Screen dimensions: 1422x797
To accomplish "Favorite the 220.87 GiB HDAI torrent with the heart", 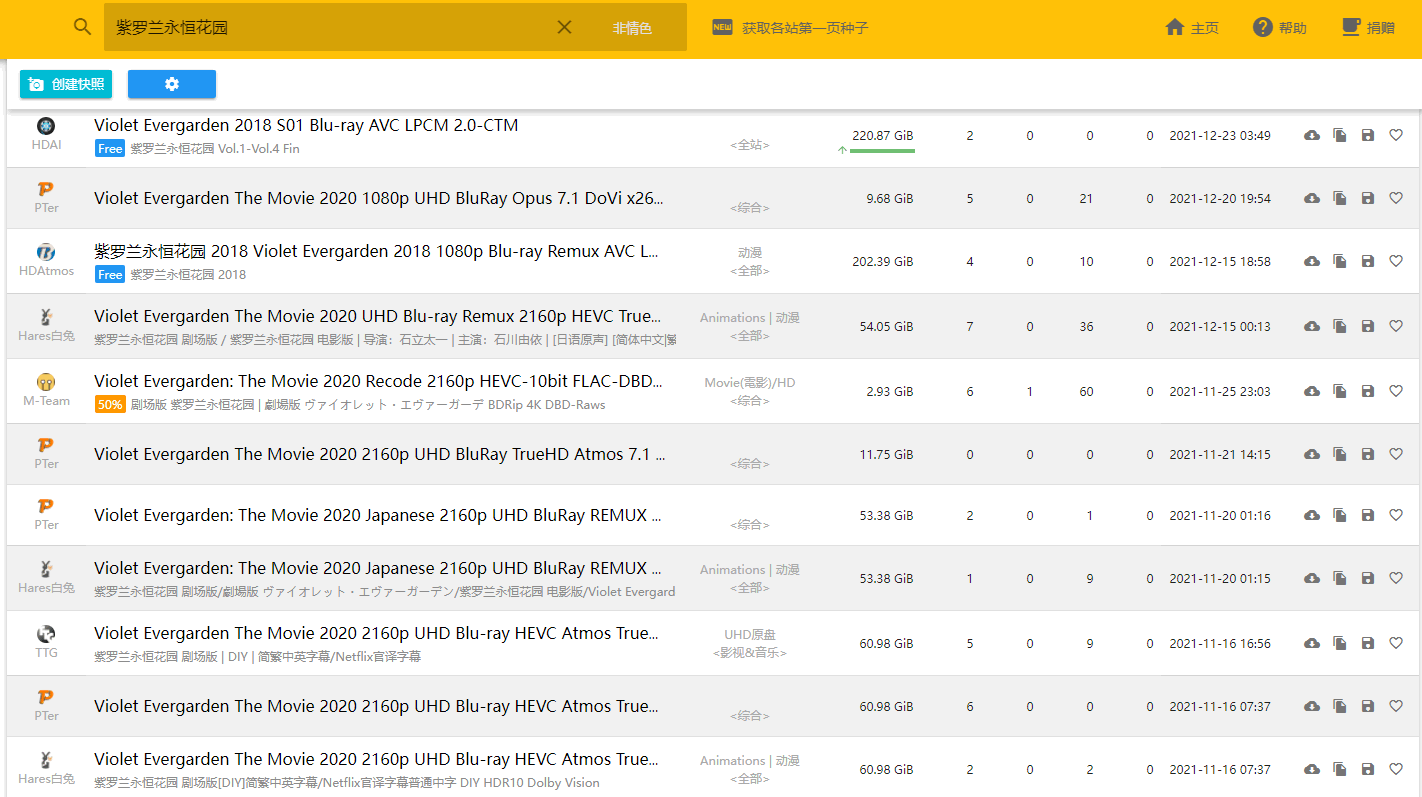I will [x=1396, y=135].
